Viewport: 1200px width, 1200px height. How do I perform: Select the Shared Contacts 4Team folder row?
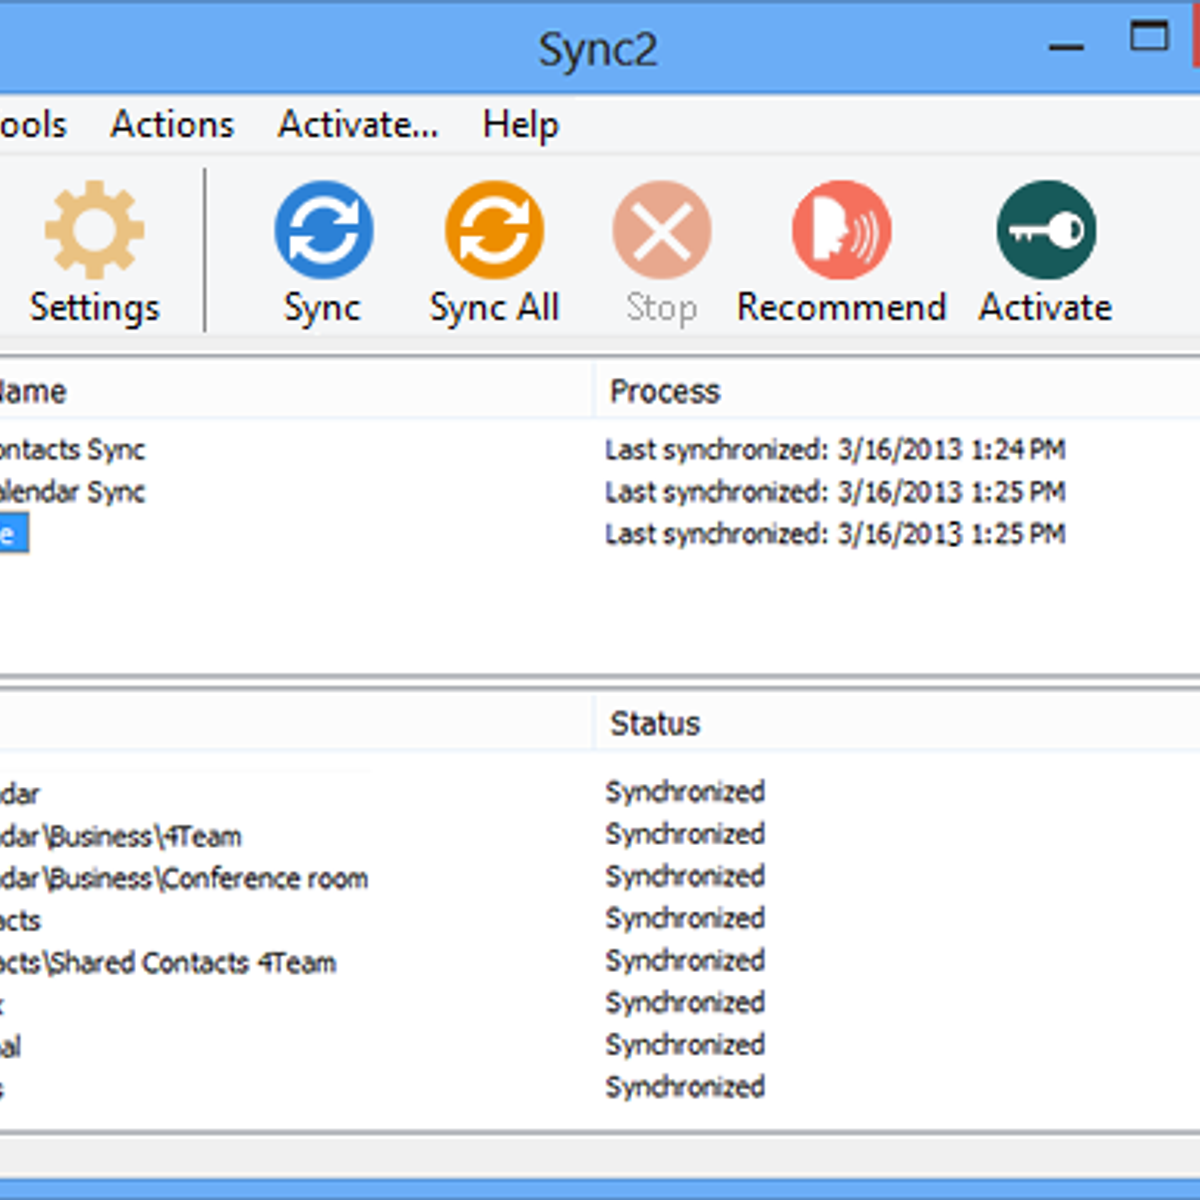(x=168, y=963)
